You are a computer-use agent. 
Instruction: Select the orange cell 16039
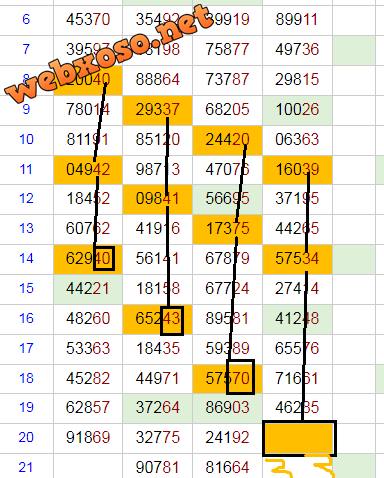[x=297, y=169]
